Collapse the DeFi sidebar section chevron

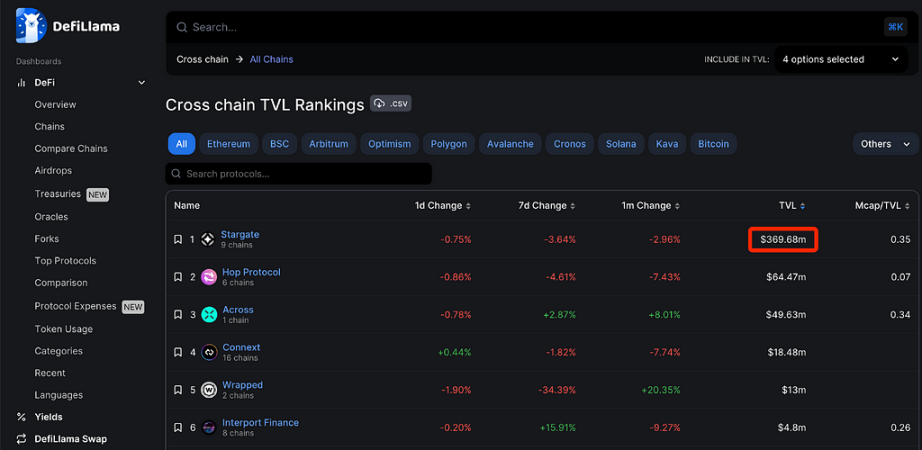click(141, 83)
